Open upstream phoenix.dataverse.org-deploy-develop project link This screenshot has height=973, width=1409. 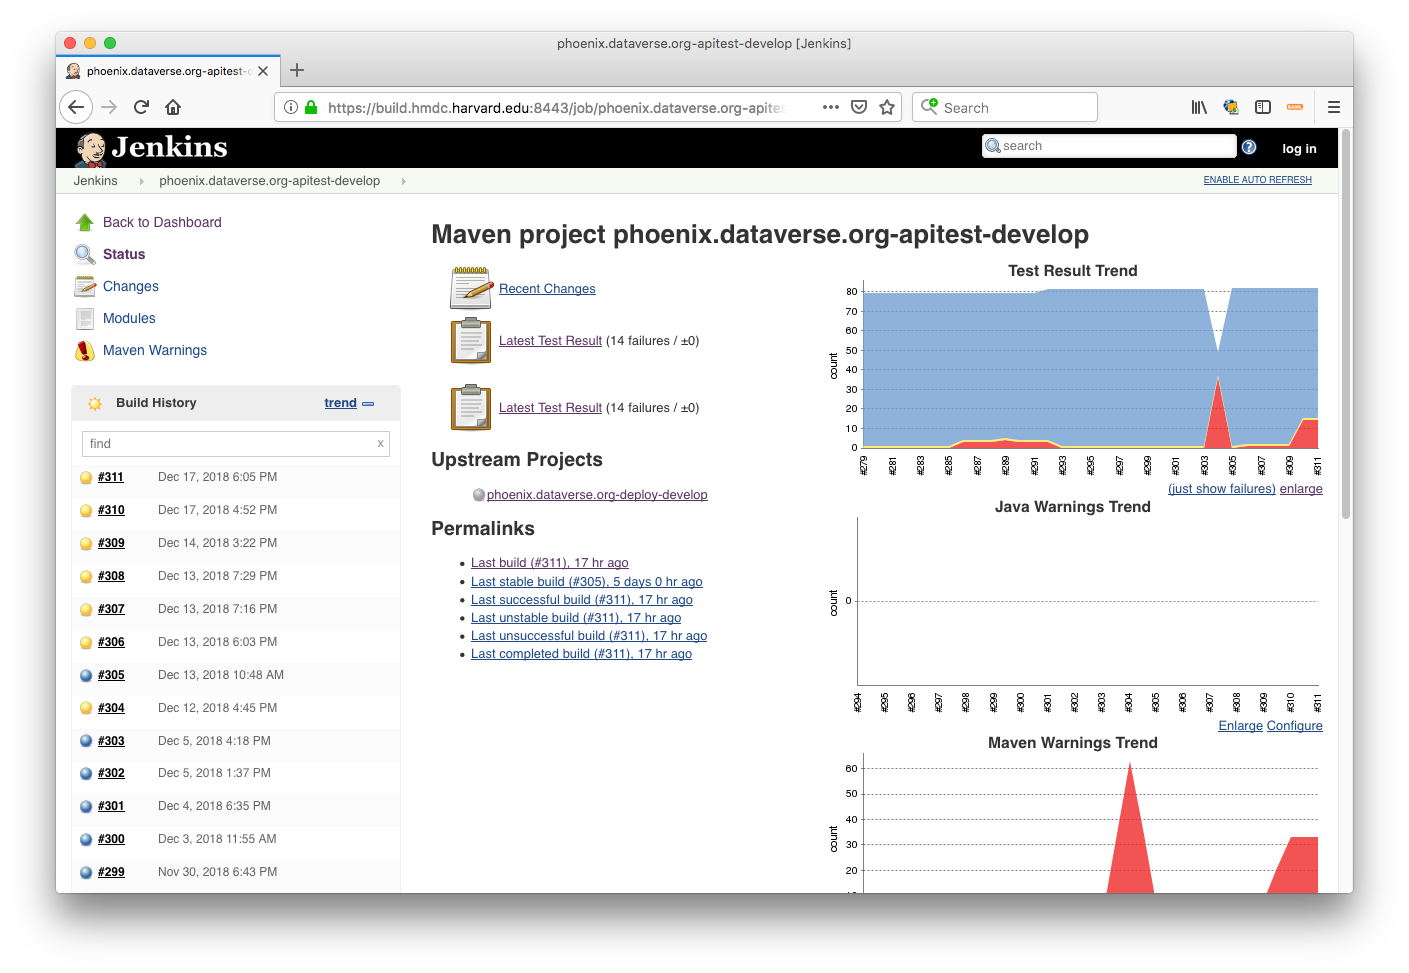click(x=597, y=495)
